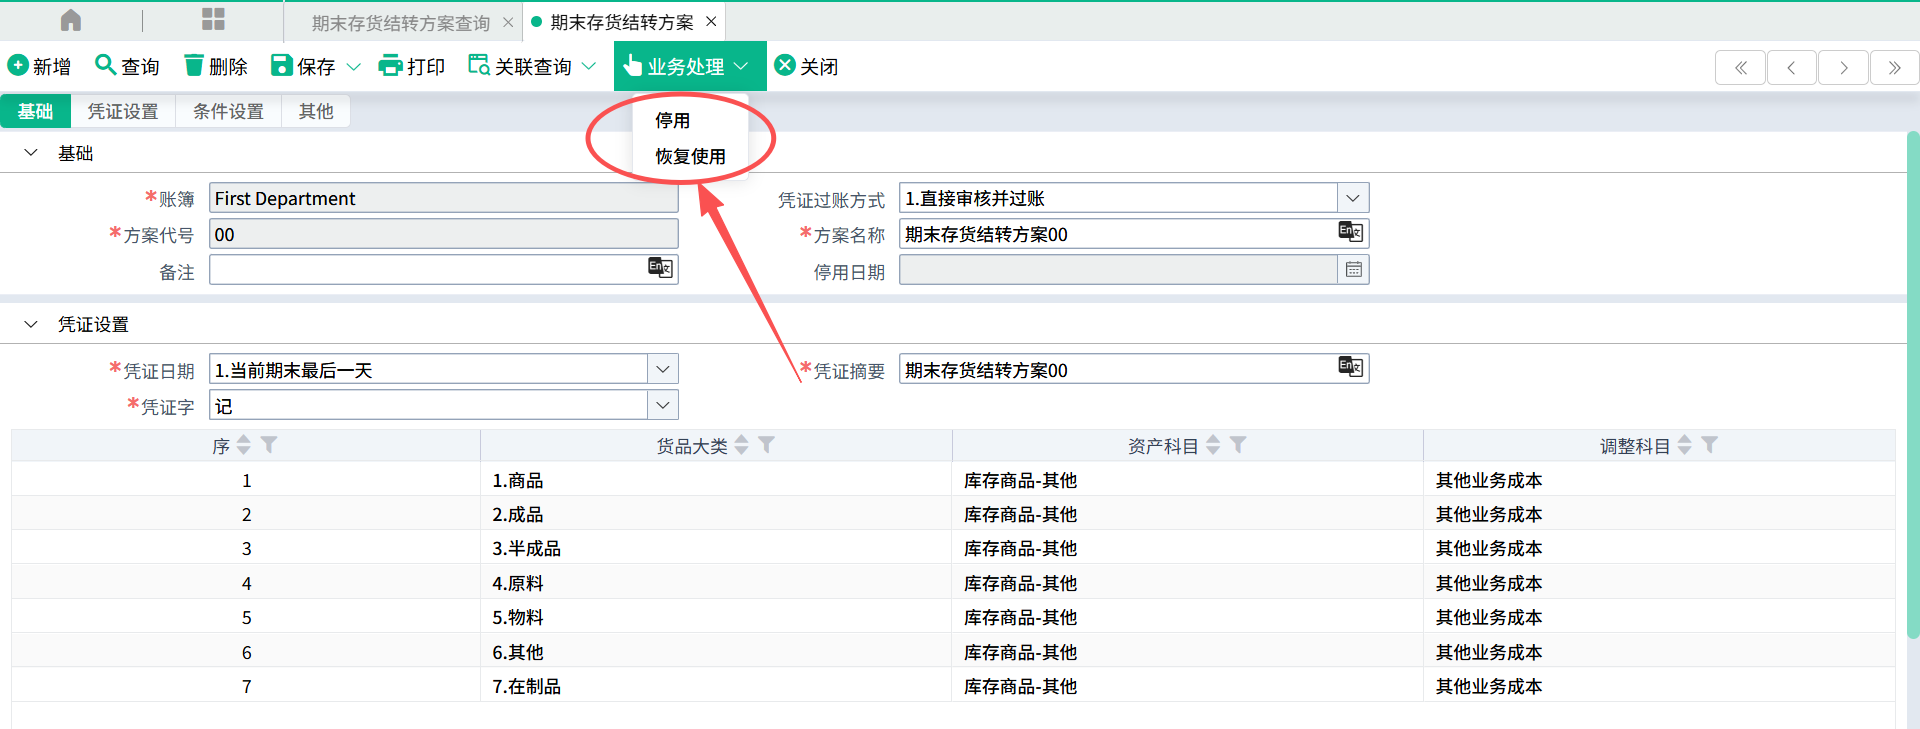This screenshot has height=729, width=1920.
Task: Sort the 资产科目 column
Action: 1213,445
